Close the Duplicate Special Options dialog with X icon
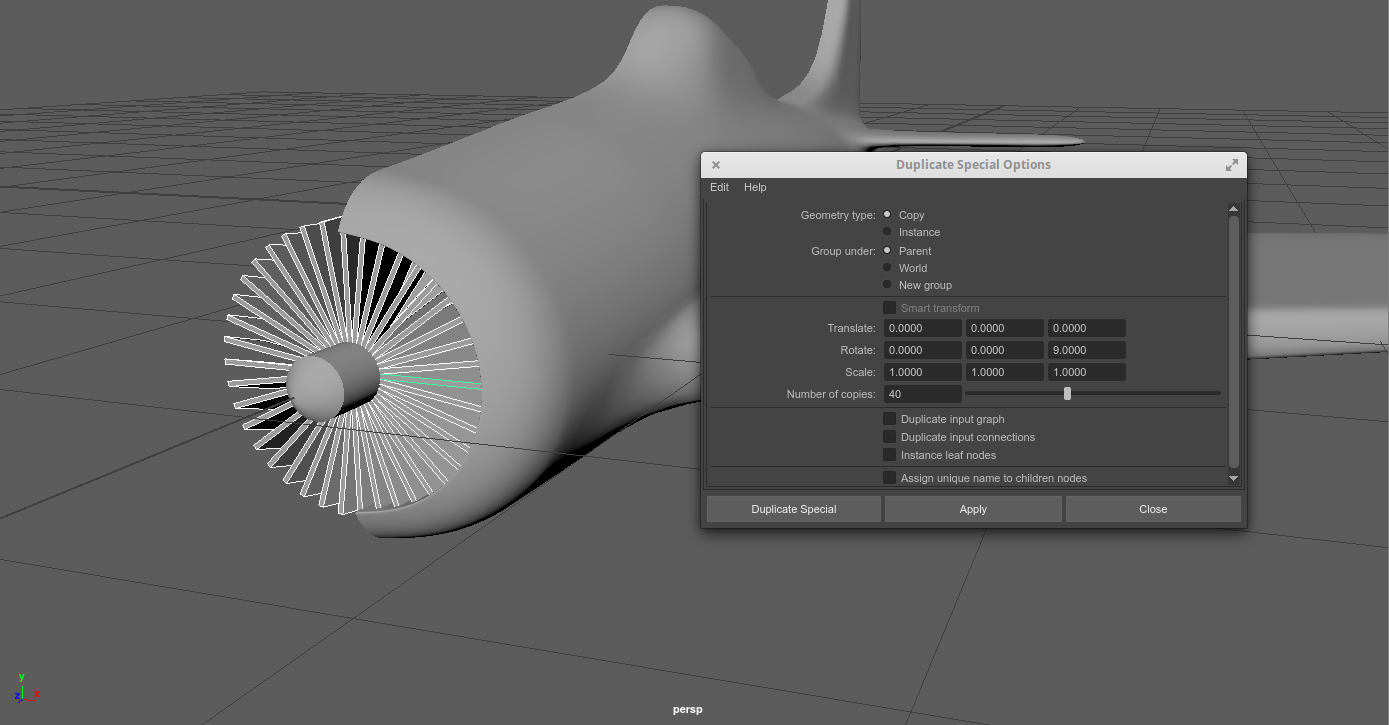1389x725 pixels. pos(716,165)
